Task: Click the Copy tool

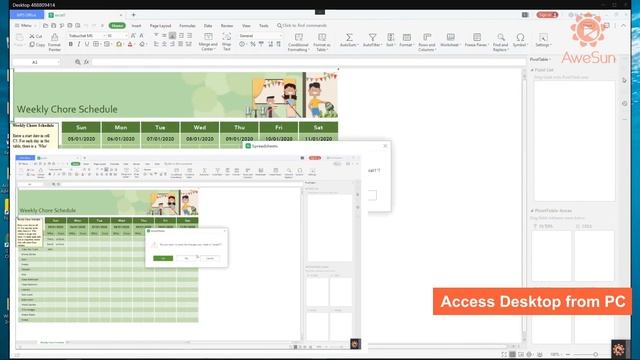Action: coord(37,44)
